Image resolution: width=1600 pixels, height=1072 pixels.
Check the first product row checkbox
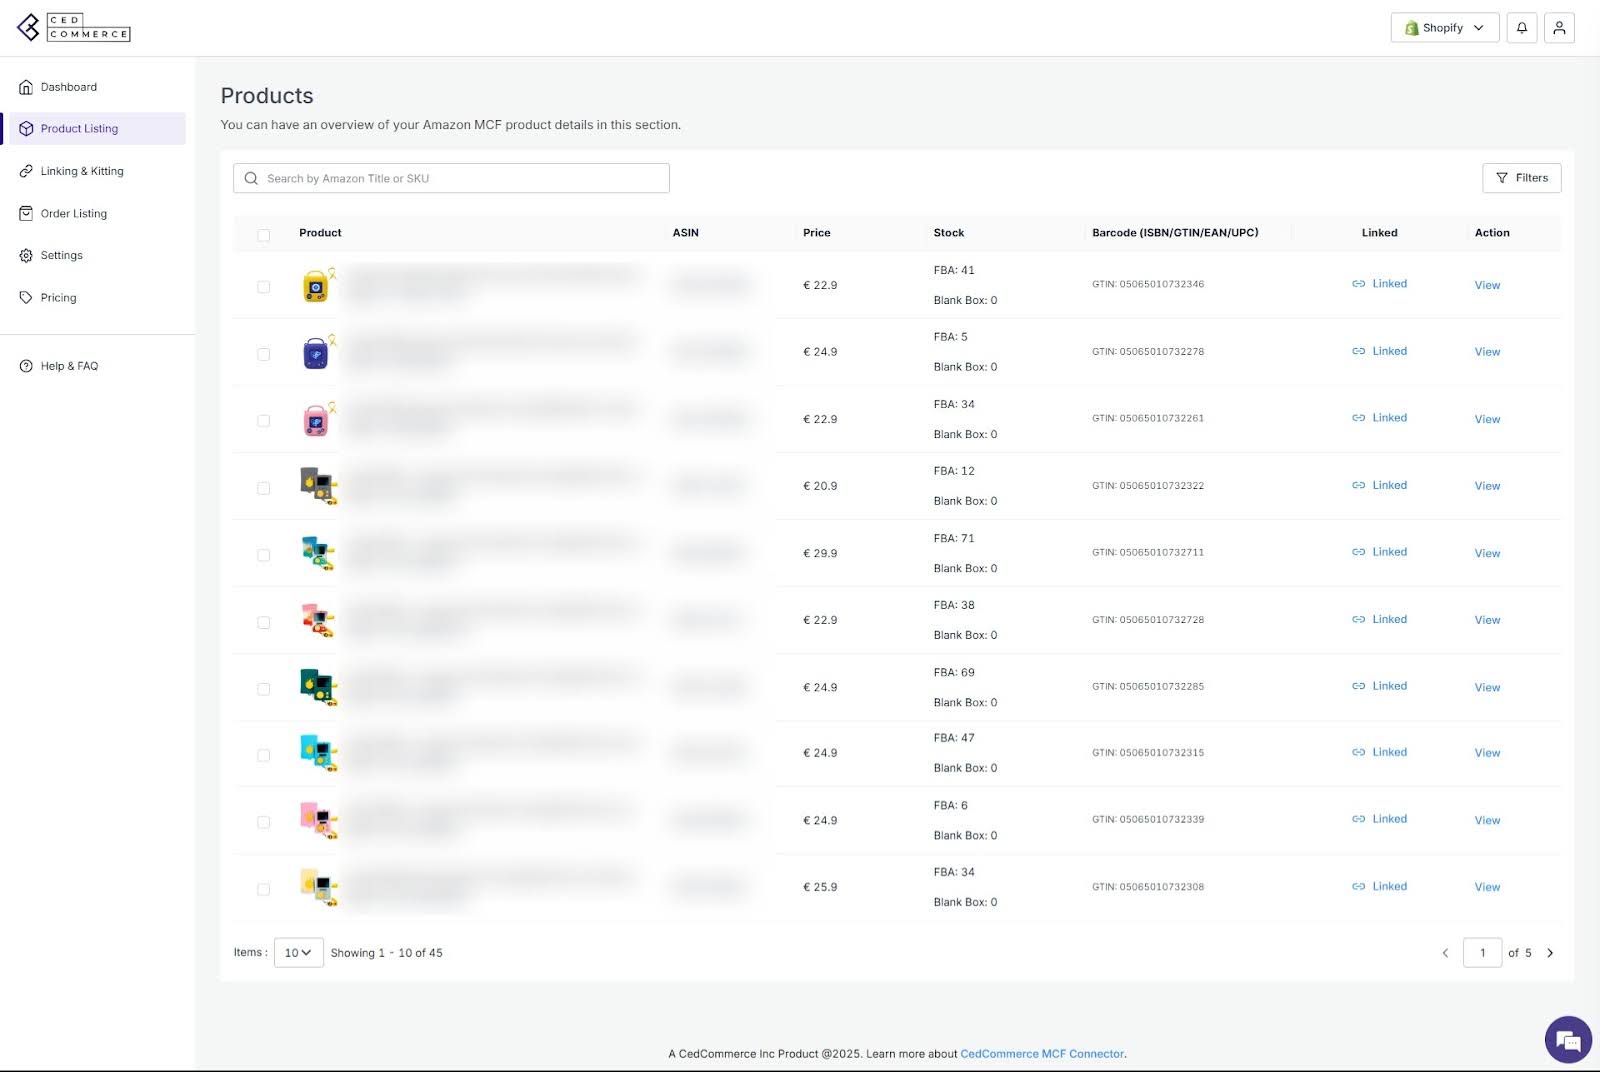click(263, 286)
